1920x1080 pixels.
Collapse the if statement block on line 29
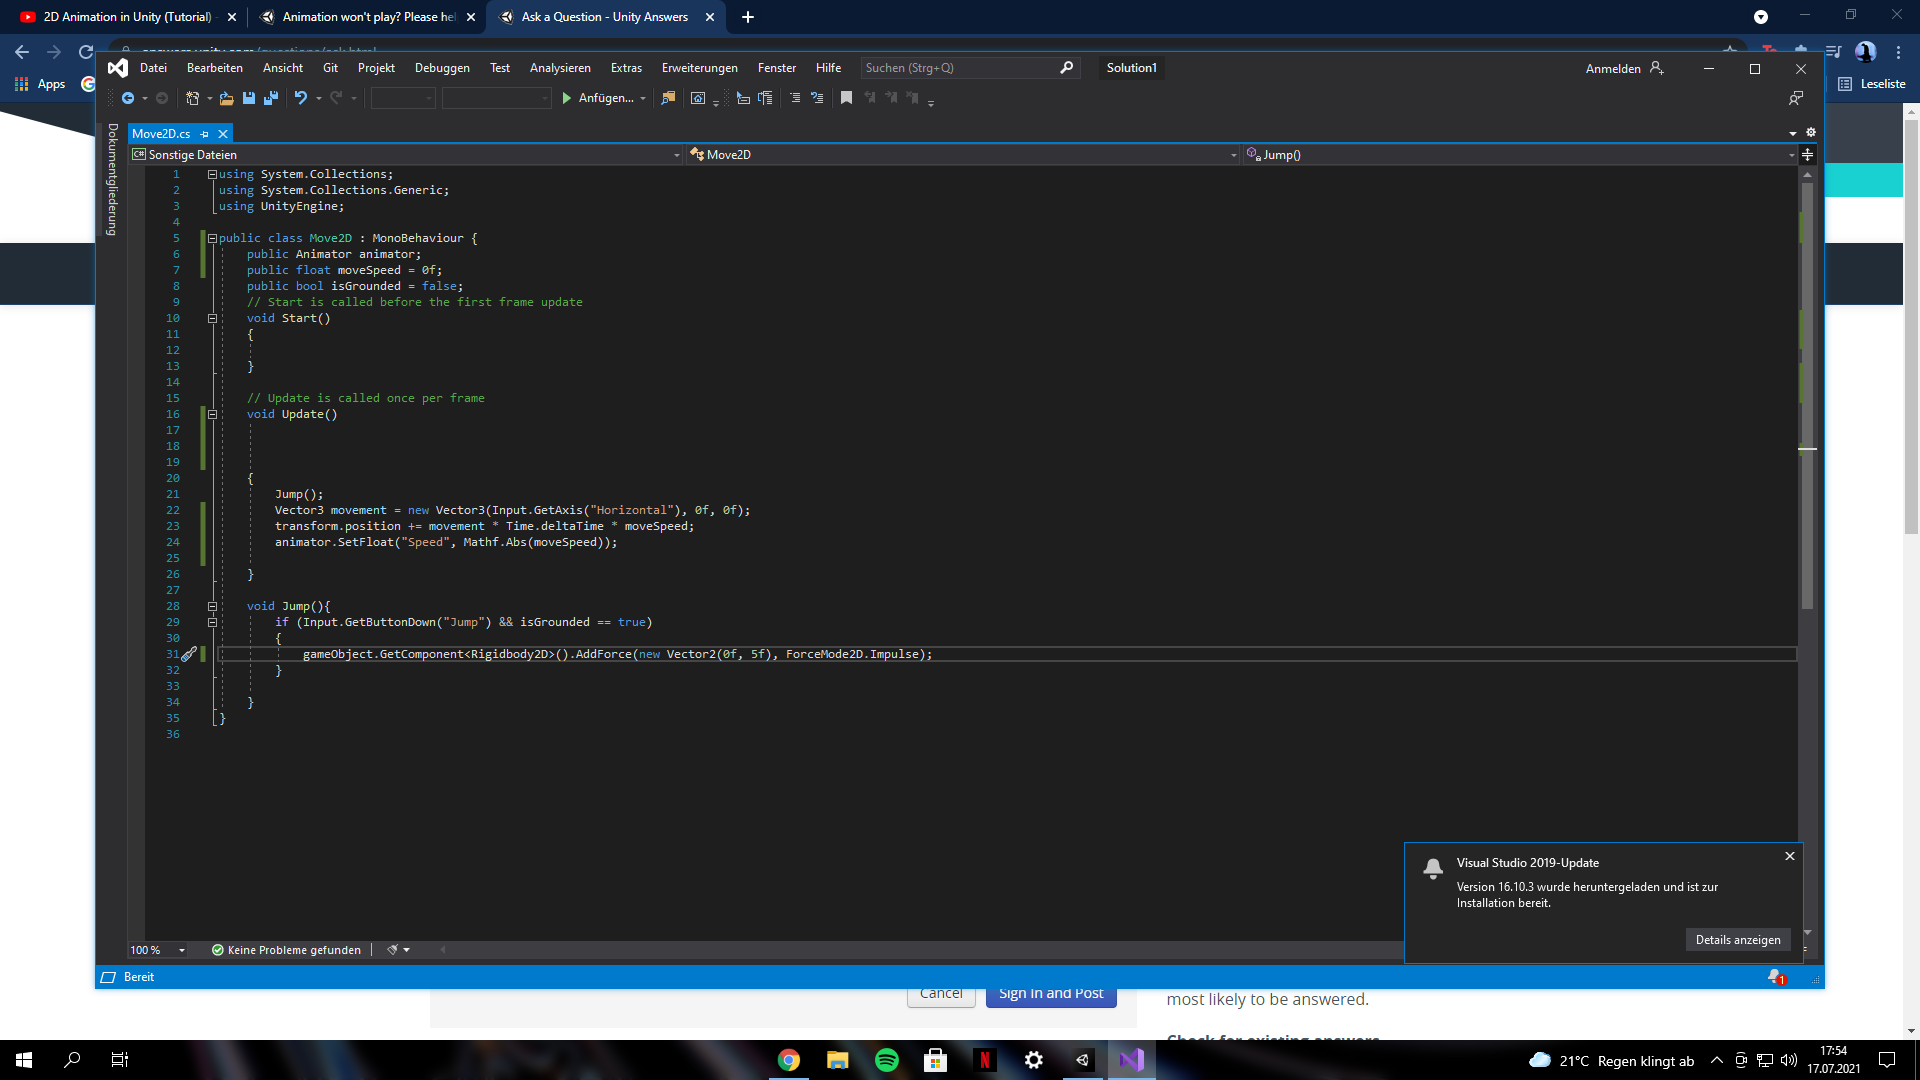click(212, 622)
